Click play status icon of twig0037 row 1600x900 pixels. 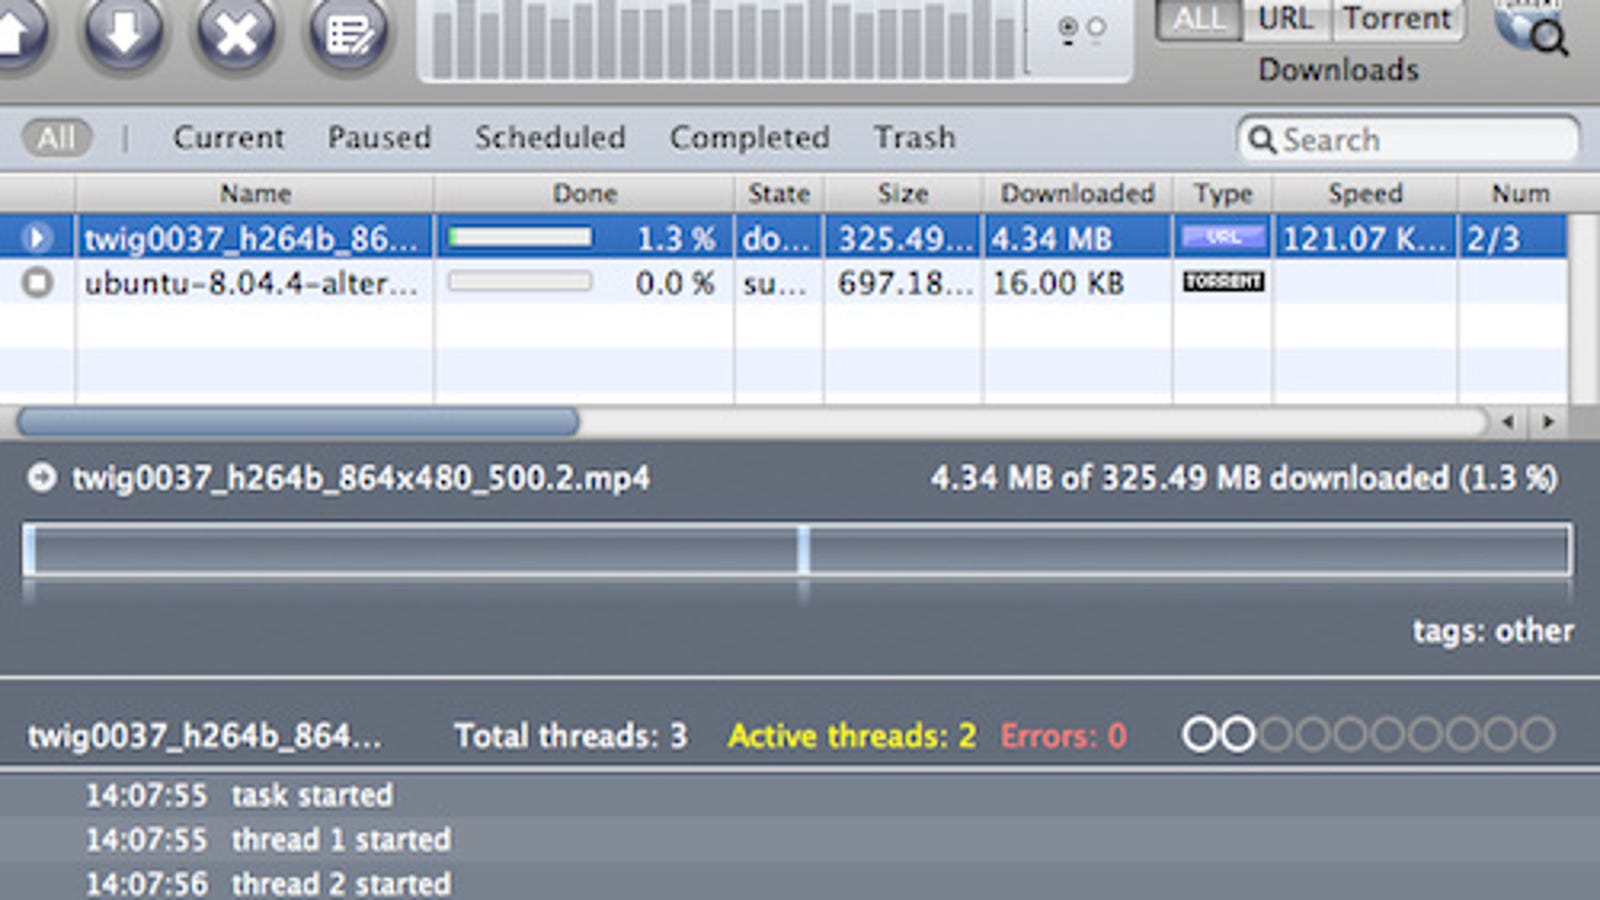point(37,238)
